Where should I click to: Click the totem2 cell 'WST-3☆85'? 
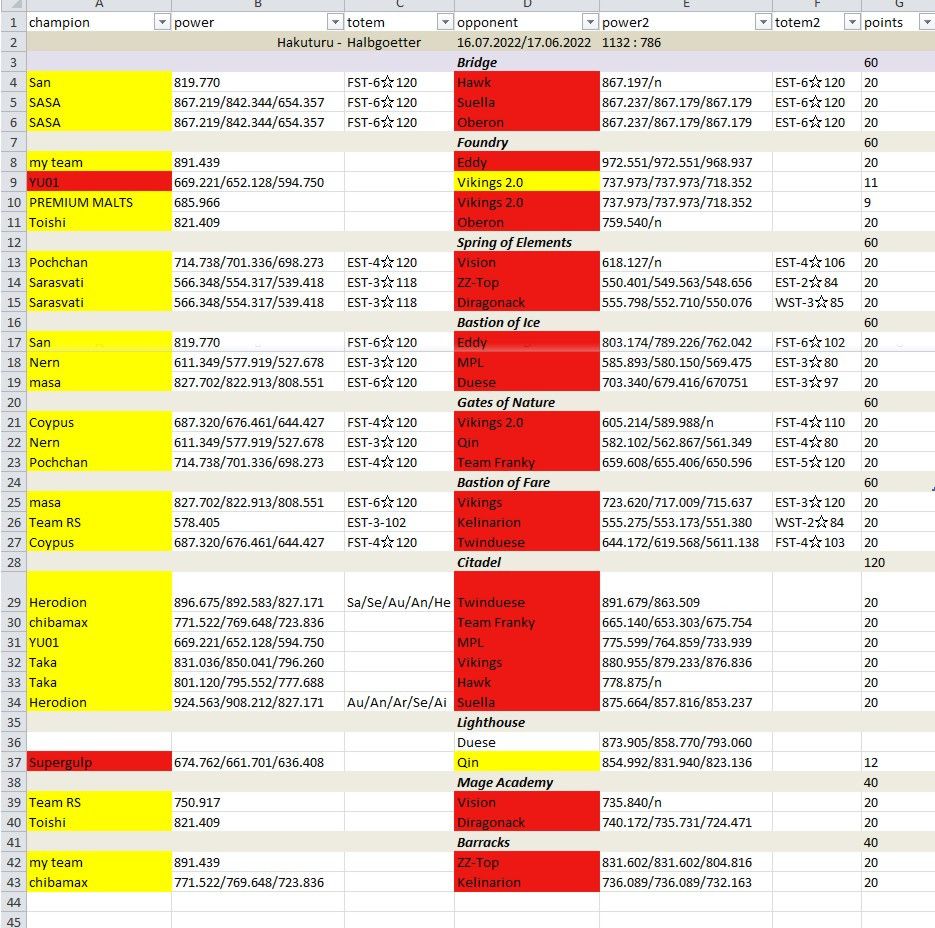(x=817, y=302)
